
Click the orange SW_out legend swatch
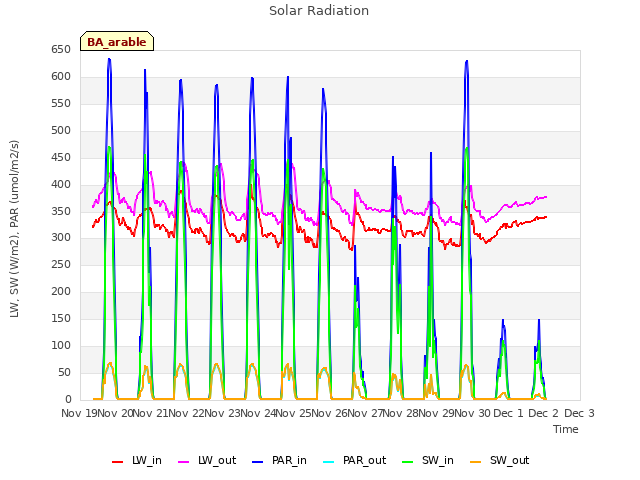476,462
